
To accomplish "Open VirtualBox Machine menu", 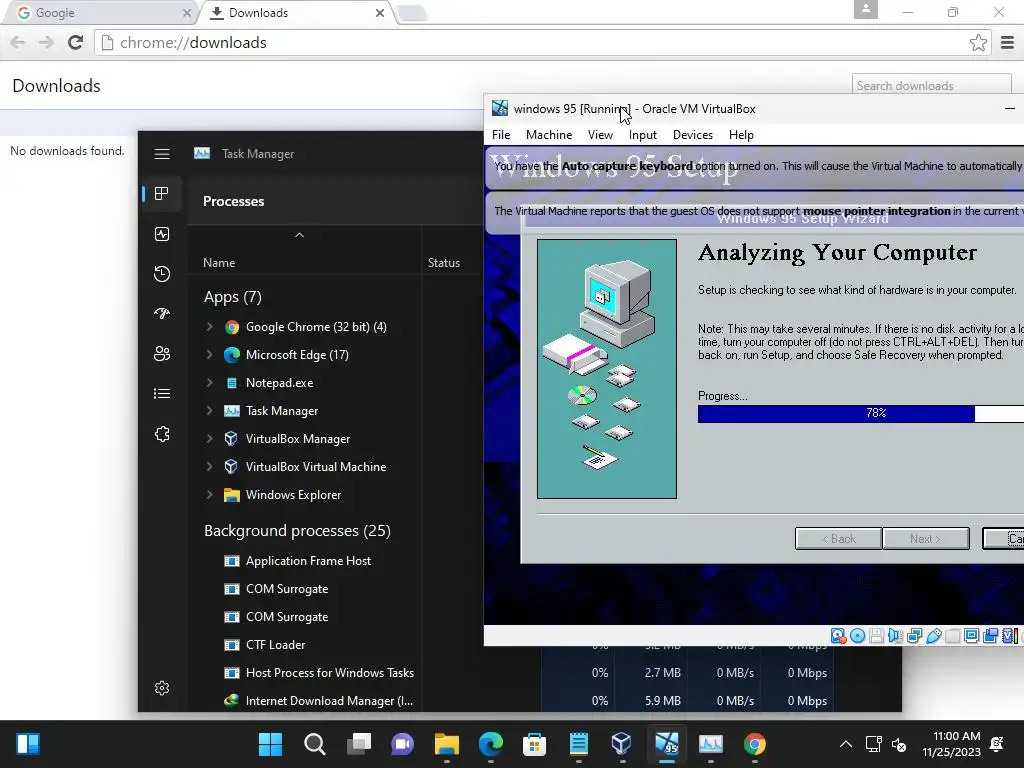I will pos(549,135).
